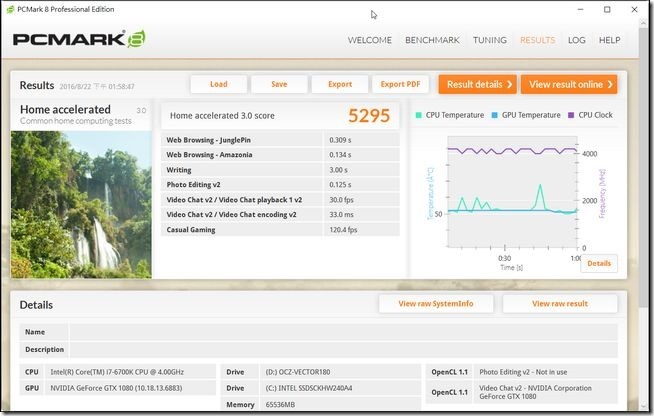This screenshot has height=416, width=654.
Task: Click the PCMark title bar app icon
Action: (x=10, y=9)
